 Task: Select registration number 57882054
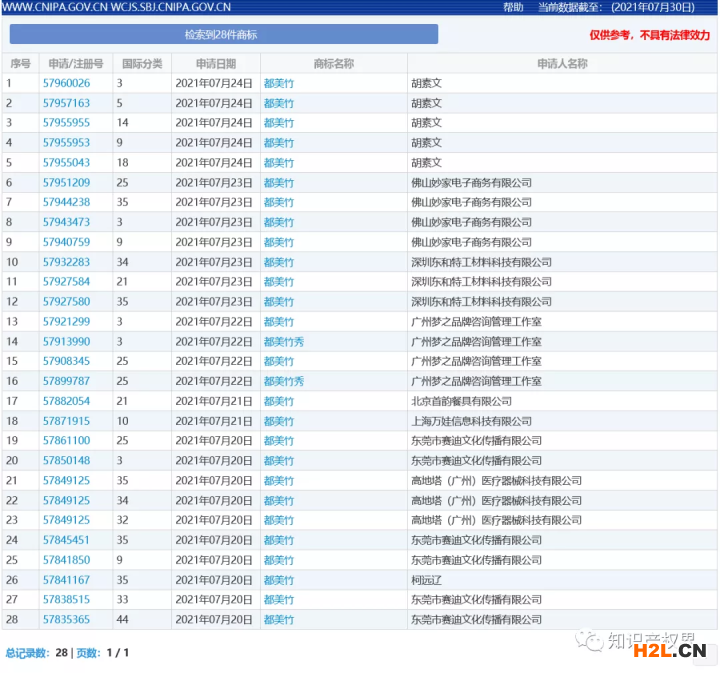66,401
